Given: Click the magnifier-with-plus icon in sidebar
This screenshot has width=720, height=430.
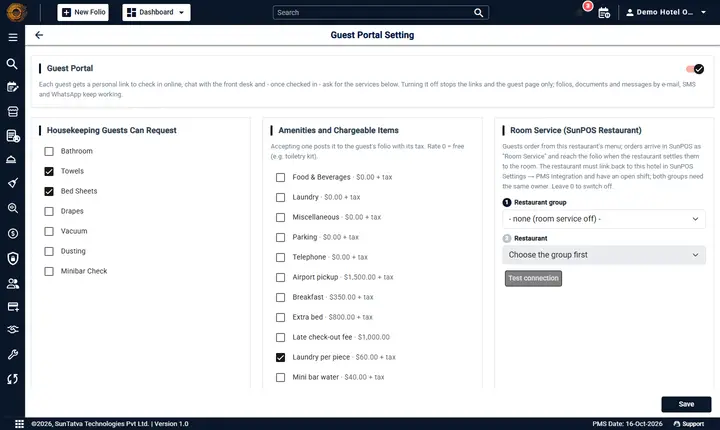Looking at the screenshot, I should pyautogui.click(x=13, y=208).
